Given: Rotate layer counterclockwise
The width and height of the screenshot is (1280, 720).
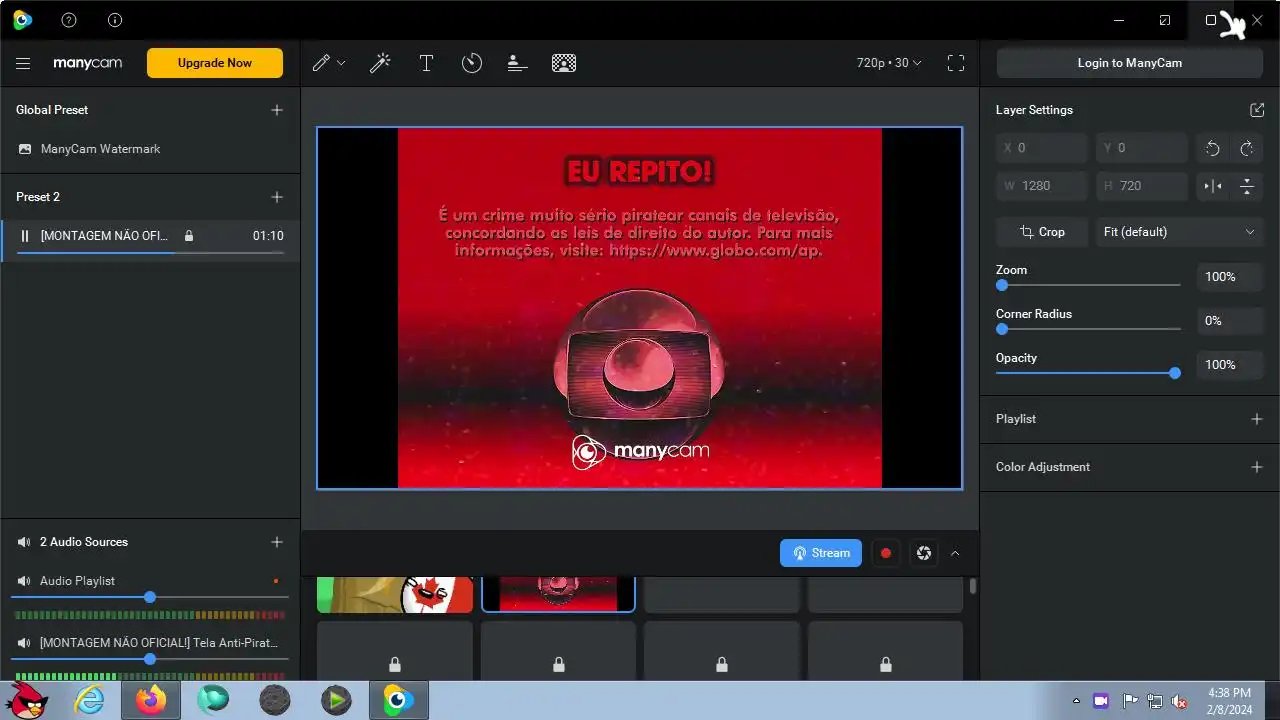Looking at the screenshot, I should pyautogui.click(x=1212, y=148).
